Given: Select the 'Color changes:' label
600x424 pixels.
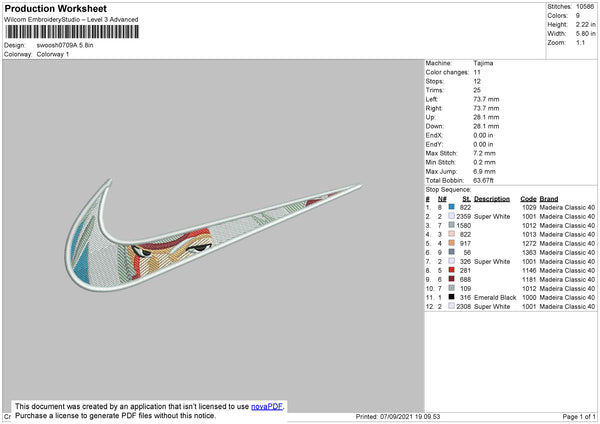Looking at the screenshot, I should pos(447,72).
